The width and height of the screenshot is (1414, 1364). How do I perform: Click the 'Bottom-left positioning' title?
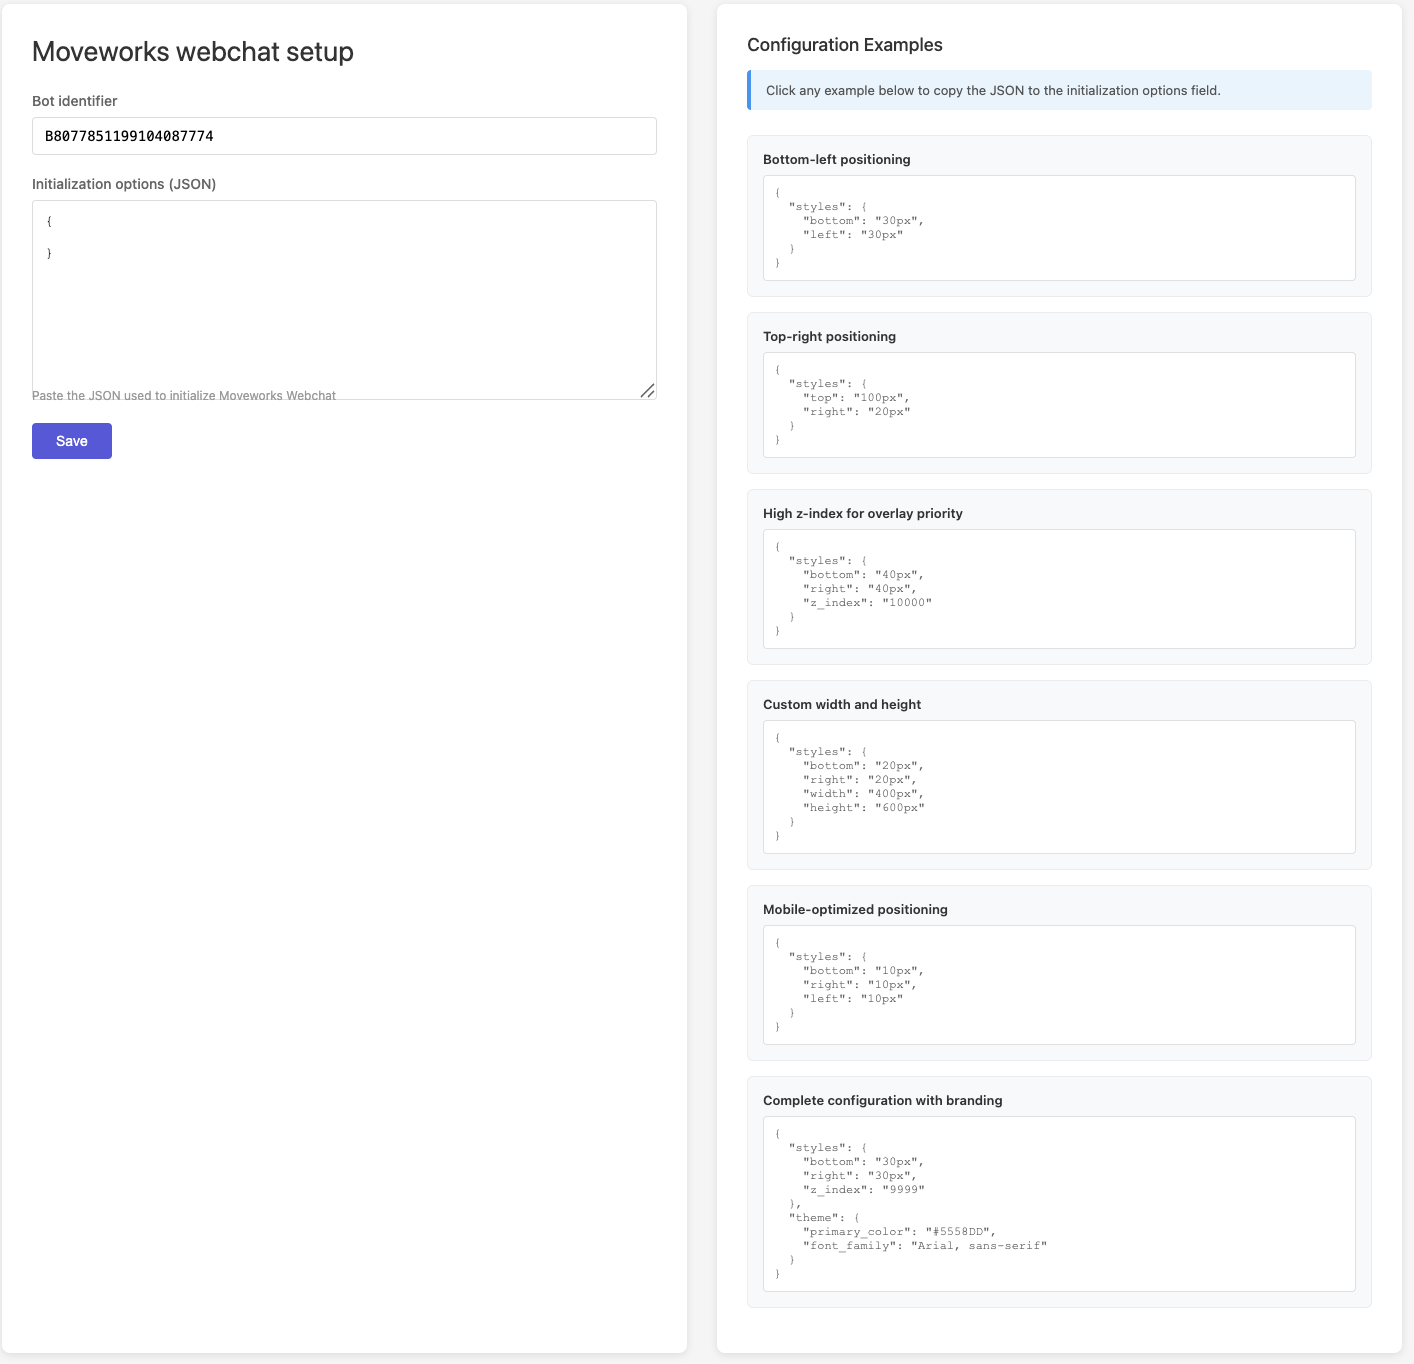coord(837,159)
